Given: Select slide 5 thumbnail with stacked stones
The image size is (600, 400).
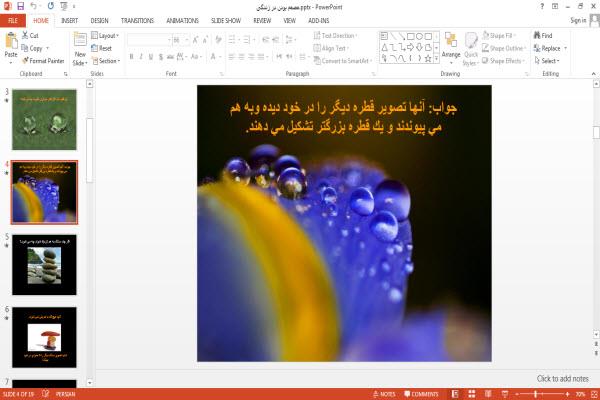Looking at the screenshot, I should click(44, 265).
